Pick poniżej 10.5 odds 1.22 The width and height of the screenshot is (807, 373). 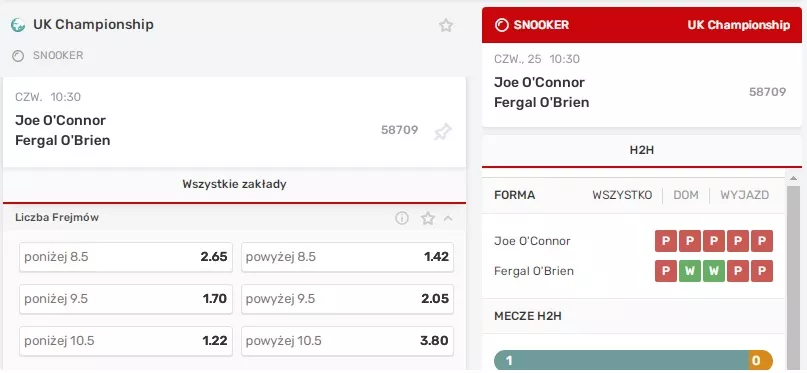[x=126, y=341]
